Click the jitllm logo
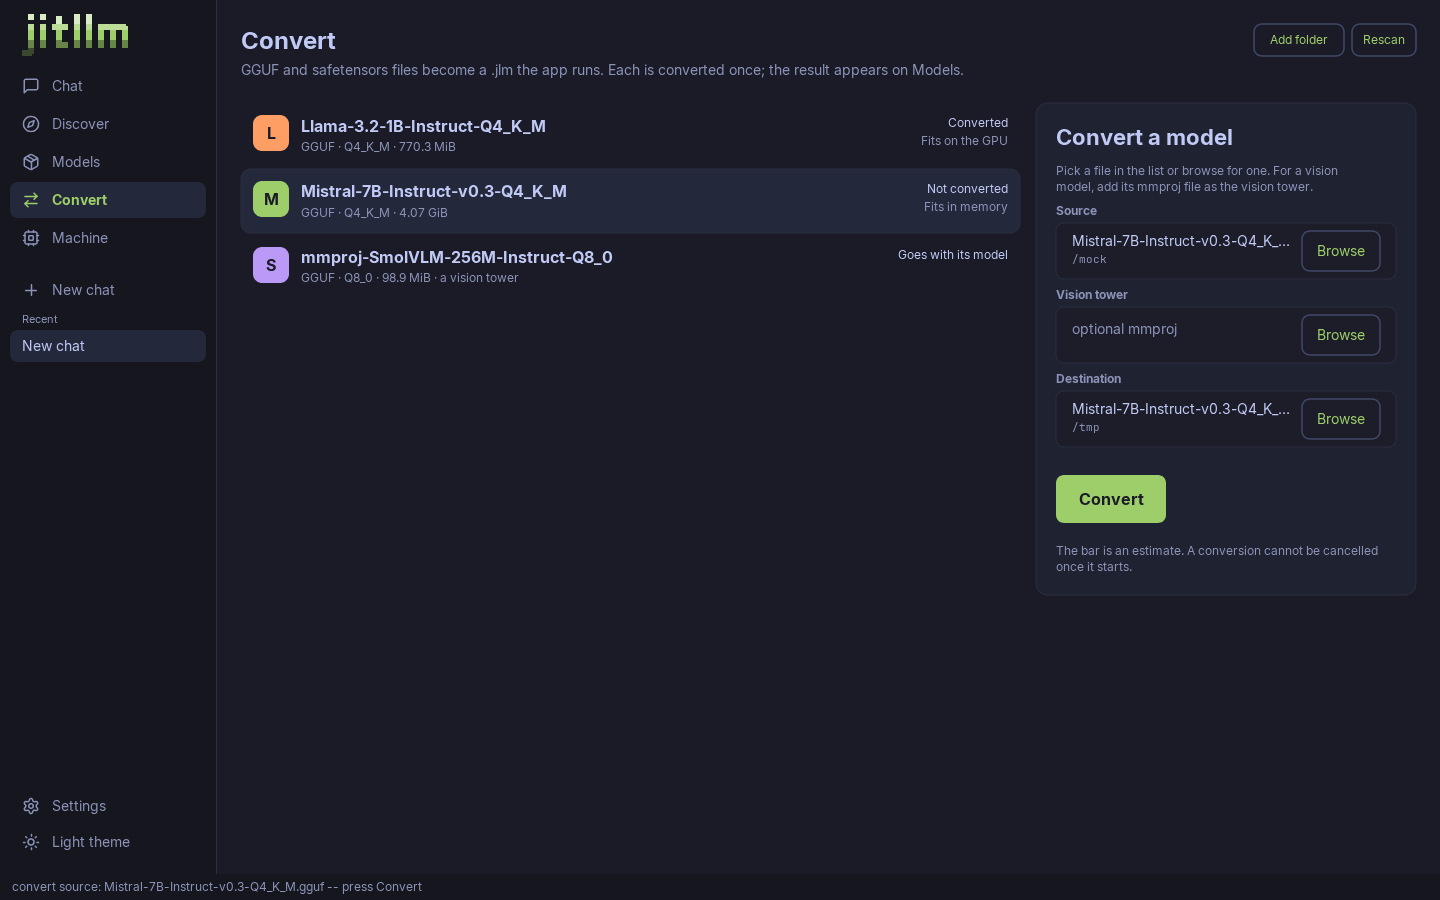This screenshot has width=1440, height=900. [76, 34]
